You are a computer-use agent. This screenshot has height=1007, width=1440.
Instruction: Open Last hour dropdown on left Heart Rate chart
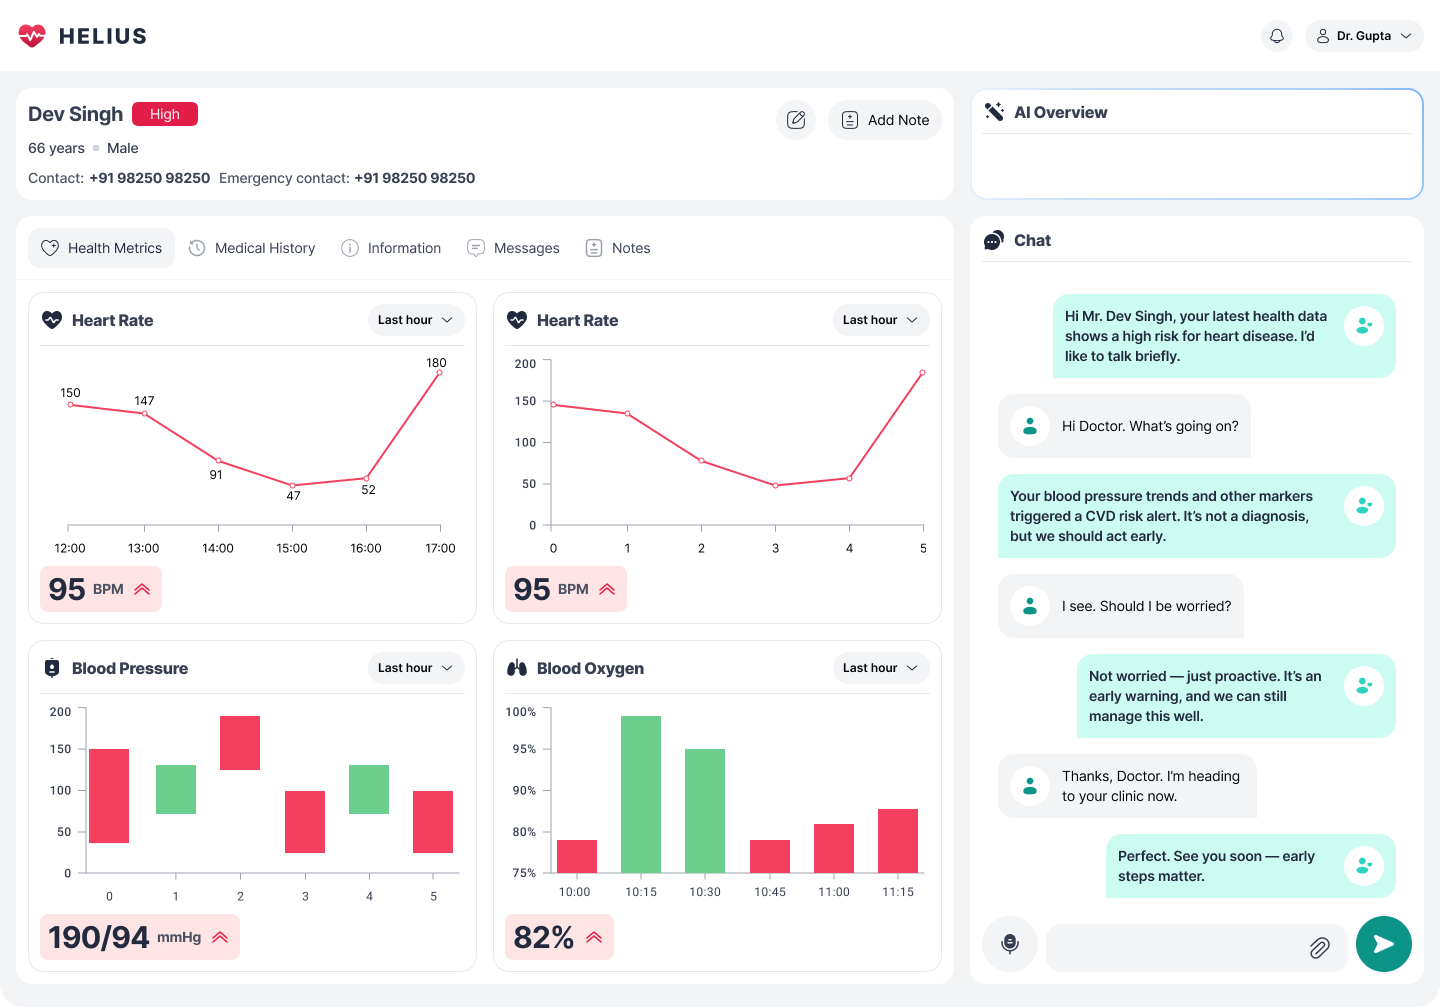click(415, 320)
